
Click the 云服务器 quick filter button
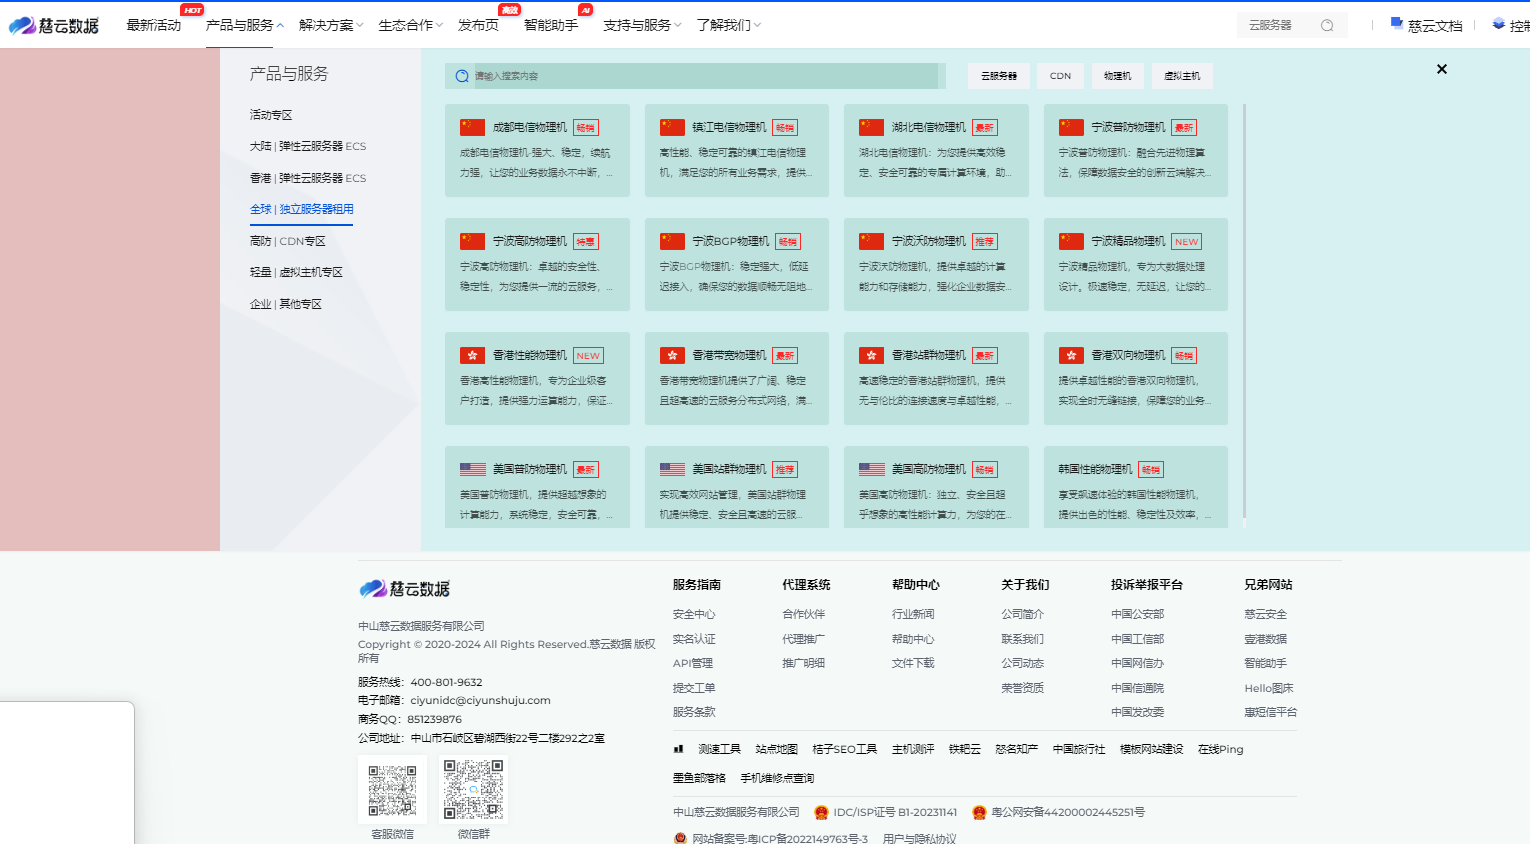pyautogui.click(x=998, y=76)
